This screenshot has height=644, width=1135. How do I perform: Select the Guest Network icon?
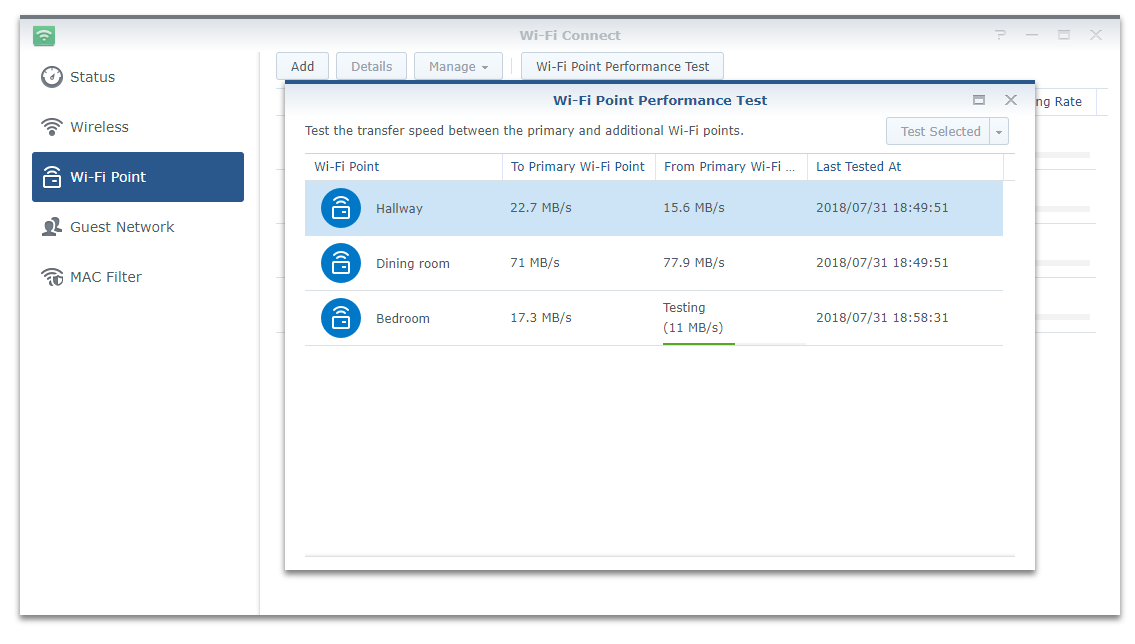click(x=51, y=227)
